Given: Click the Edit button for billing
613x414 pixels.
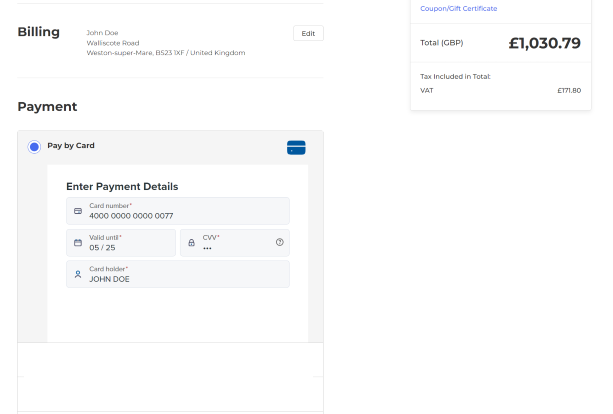Looking at the screenshot, I should click(308, 33).
